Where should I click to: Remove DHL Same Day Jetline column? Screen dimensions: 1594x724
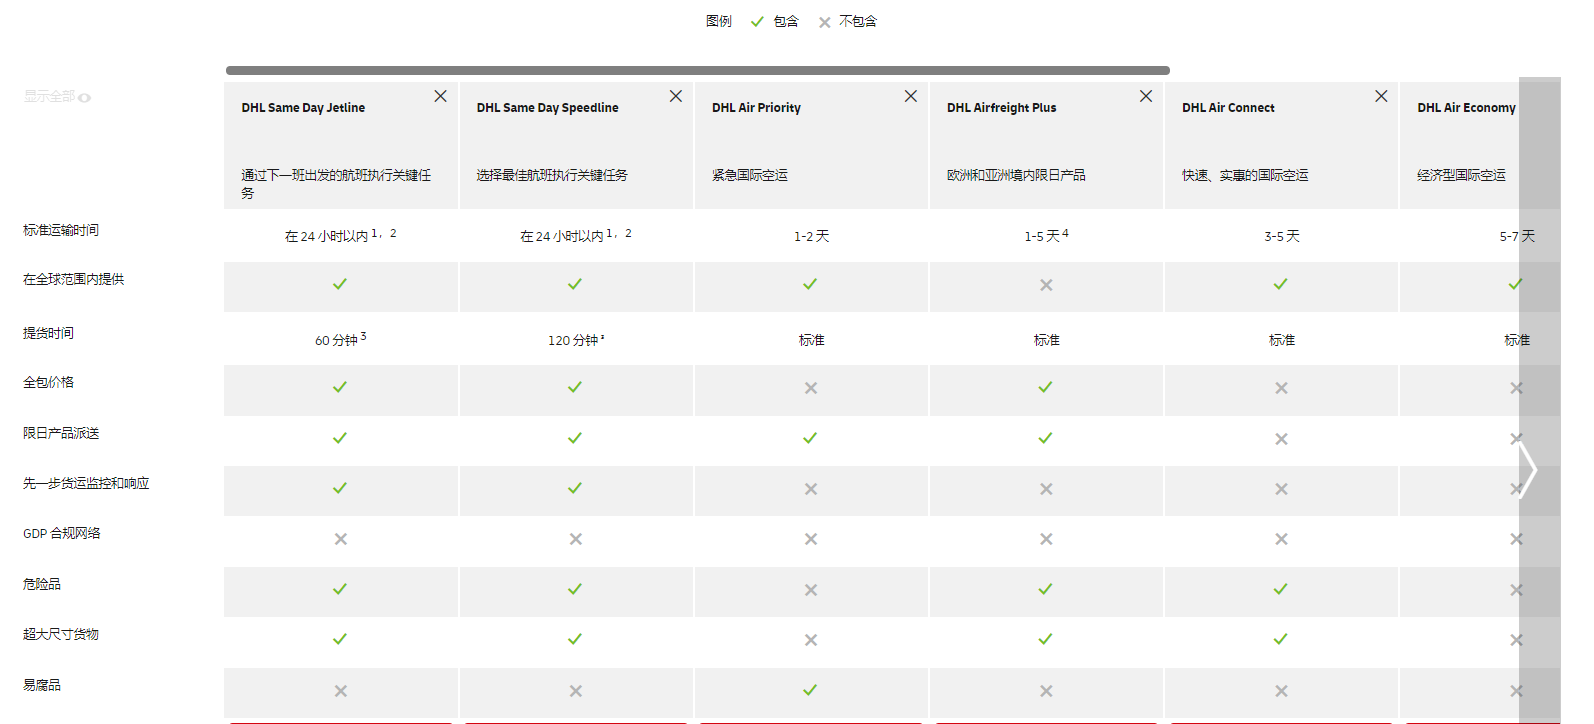click(x=440, y=96)
